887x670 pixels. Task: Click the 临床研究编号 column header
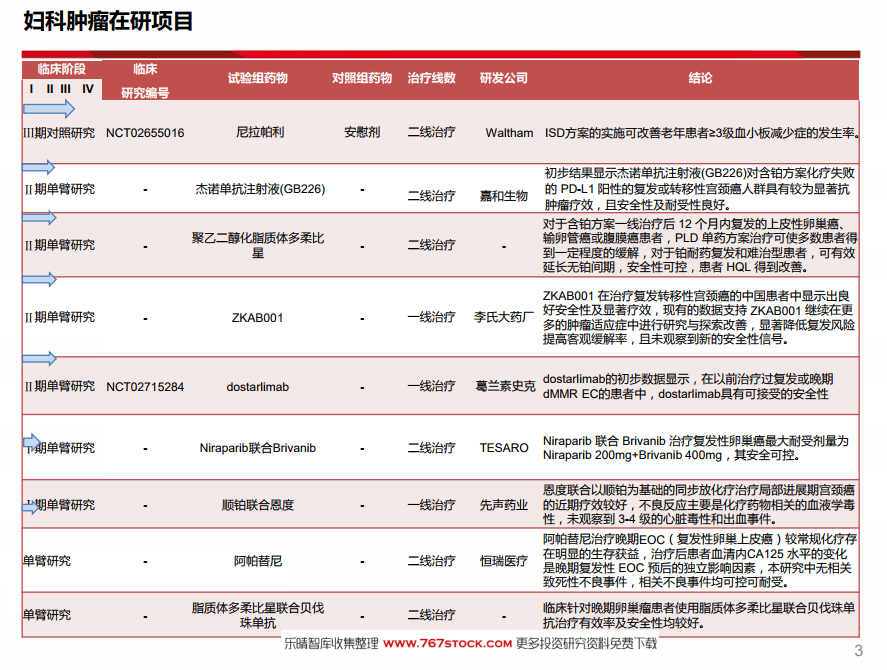point(145,80)
